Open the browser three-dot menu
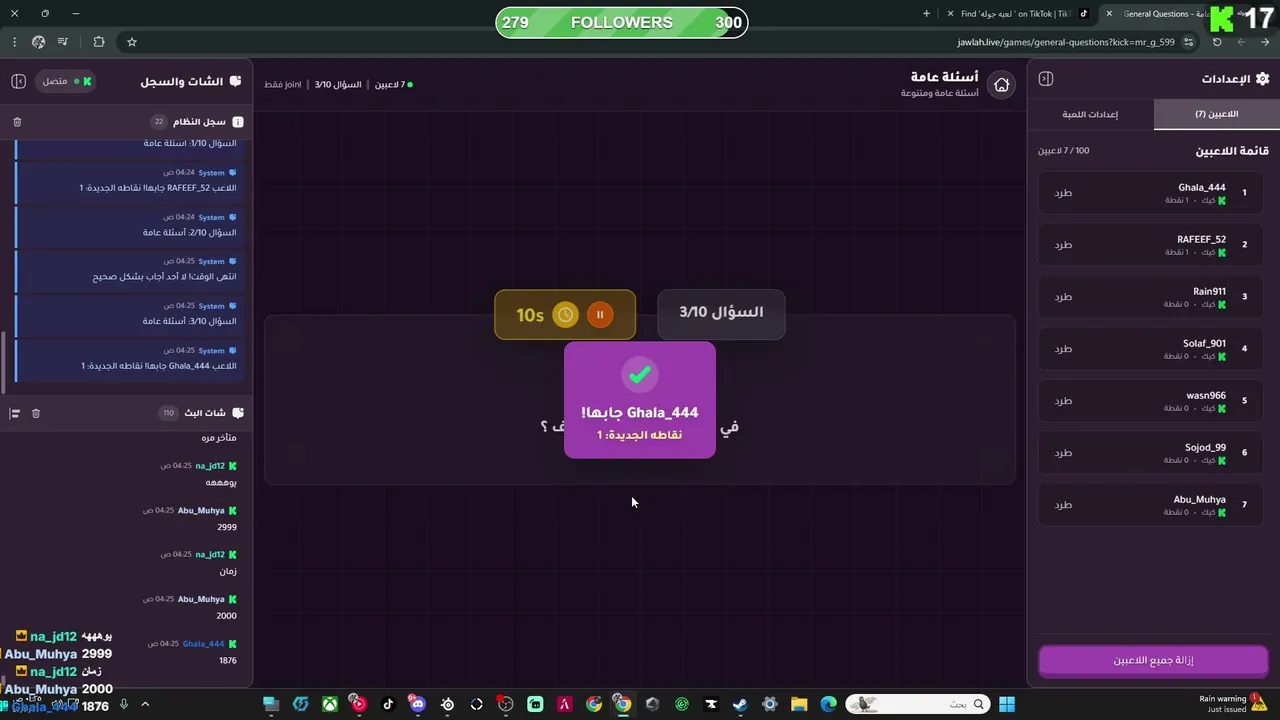This screenshot has width=1280, height=720. point(14,42)
